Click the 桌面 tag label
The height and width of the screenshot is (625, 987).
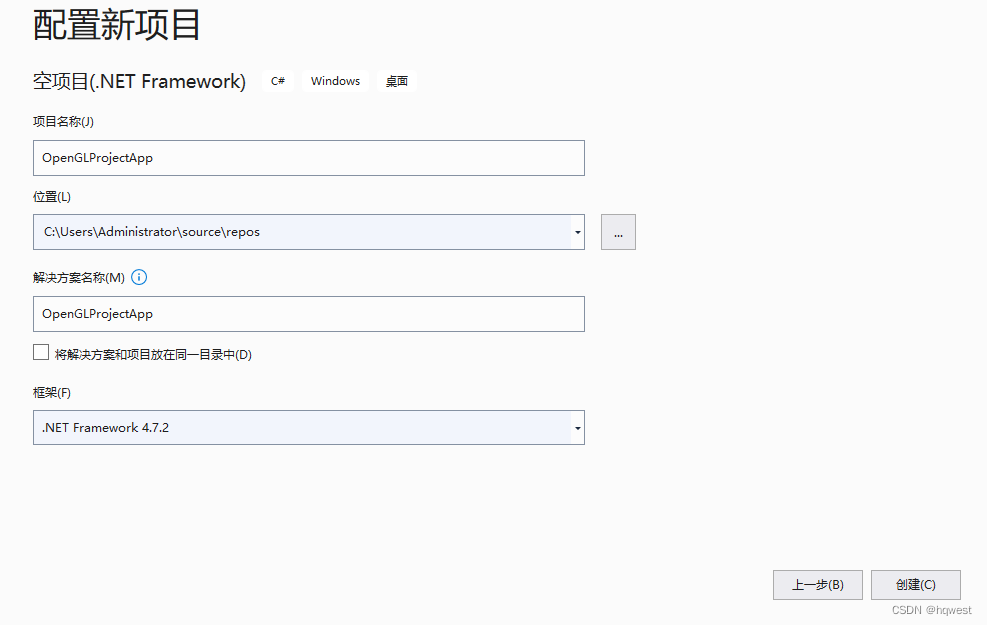pyautogui.click(x=397, y=81)
